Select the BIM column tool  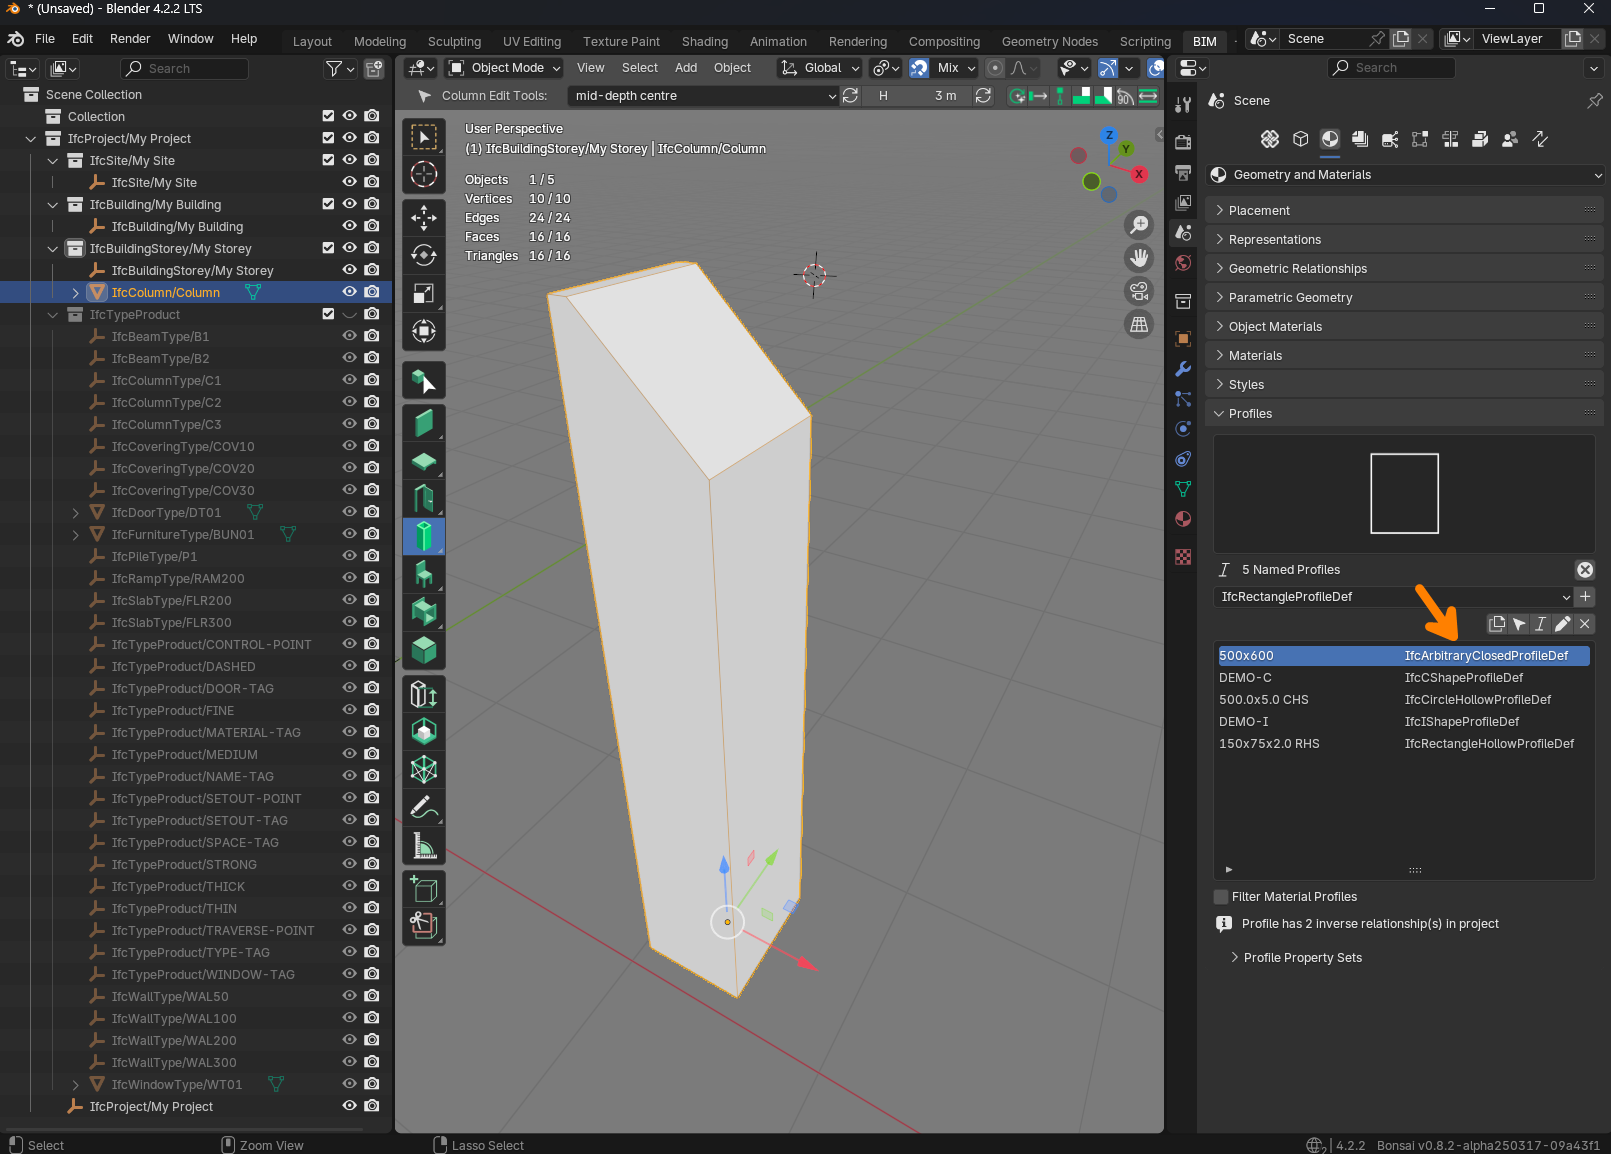point(424,536)
